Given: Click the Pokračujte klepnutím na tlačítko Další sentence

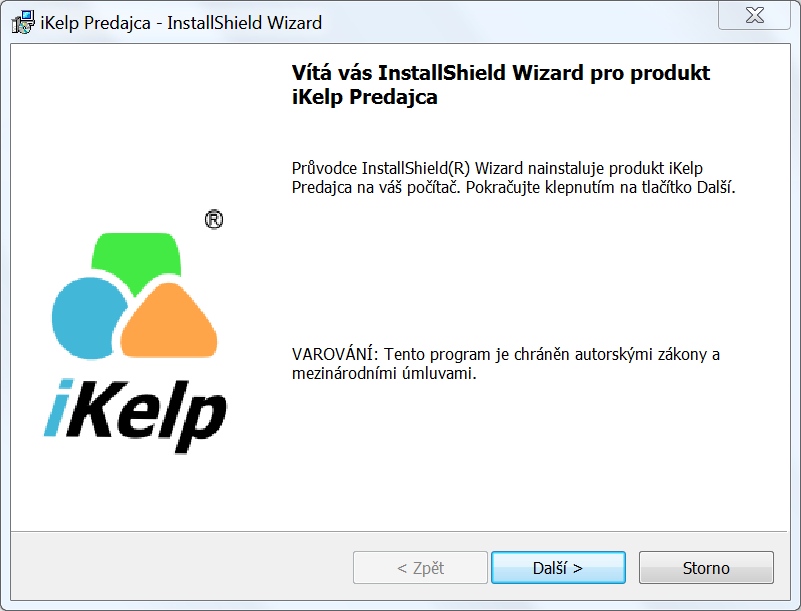Looking at the screenshot, I should point(600,187).
